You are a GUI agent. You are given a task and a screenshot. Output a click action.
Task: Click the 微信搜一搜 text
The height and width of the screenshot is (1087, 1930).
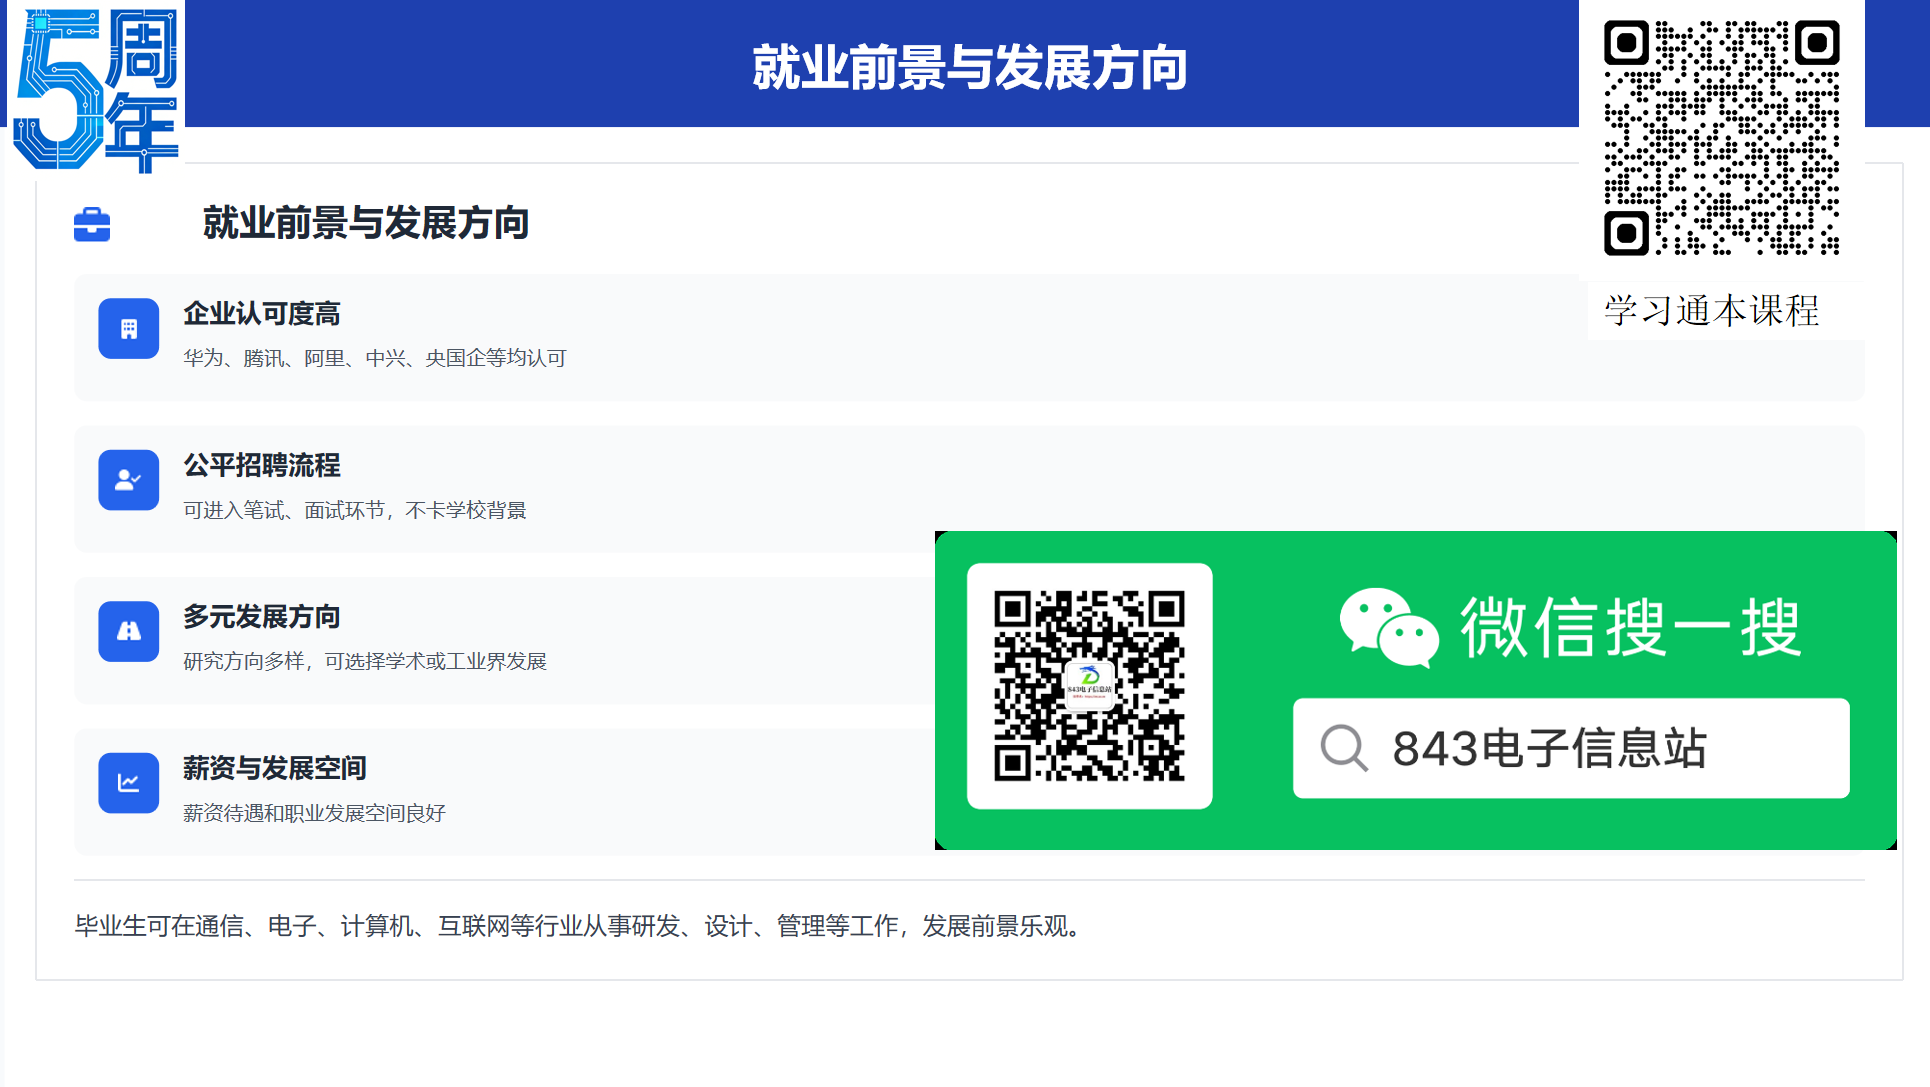[x=1630, y=627]
